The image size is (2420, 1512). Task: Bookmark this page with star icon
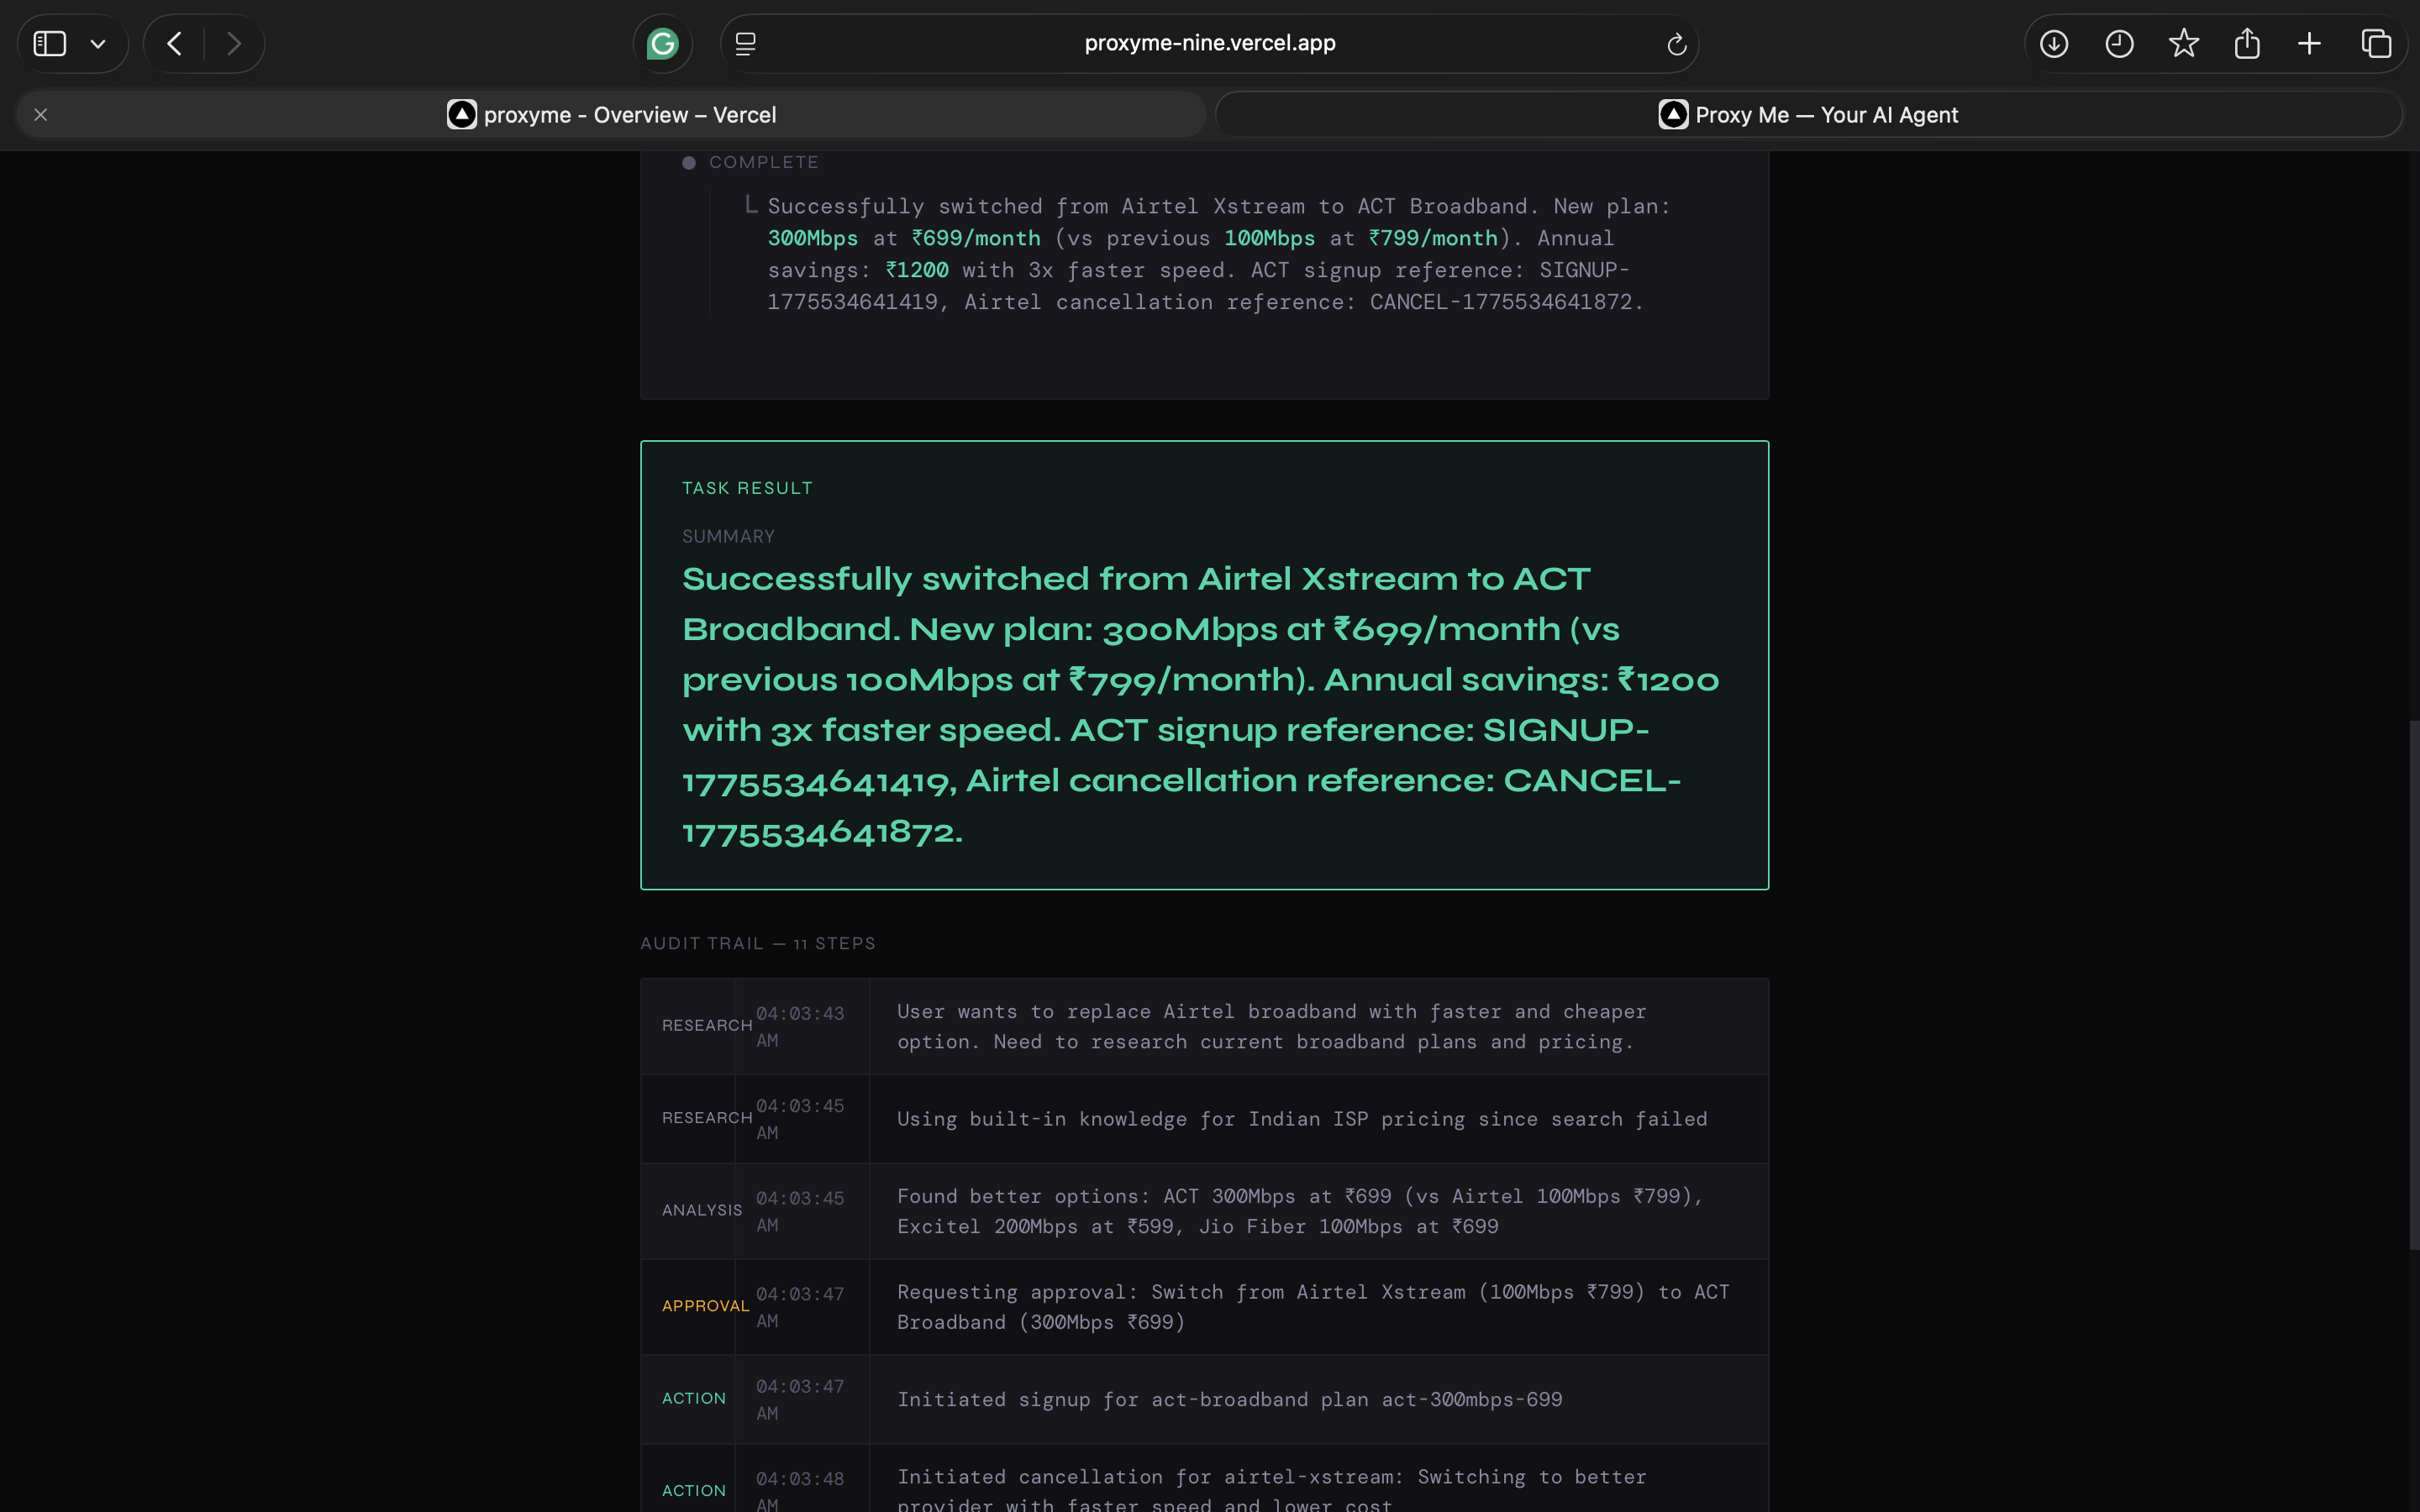[2183, 44]
